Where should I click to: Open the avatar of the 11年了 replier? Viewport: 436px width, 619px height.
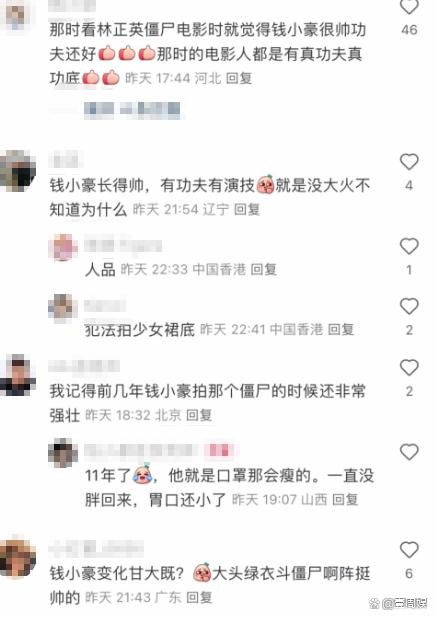click(63, 452)
